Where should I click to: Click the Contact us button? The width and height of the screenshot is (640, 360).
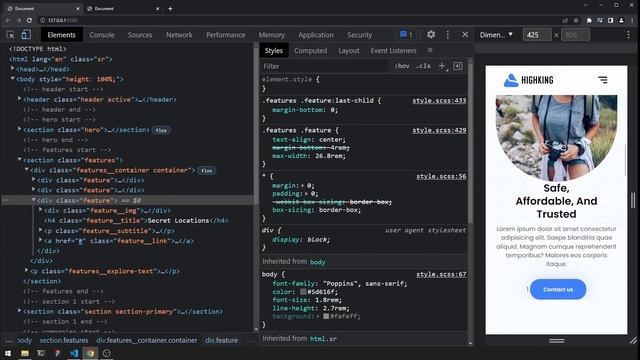pos(558,289)
